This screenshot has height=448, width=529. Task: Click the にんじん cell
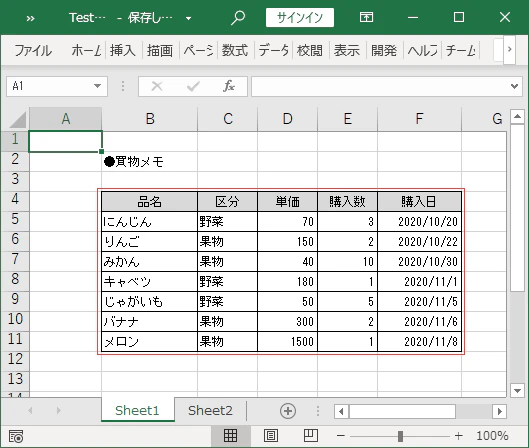149,222
